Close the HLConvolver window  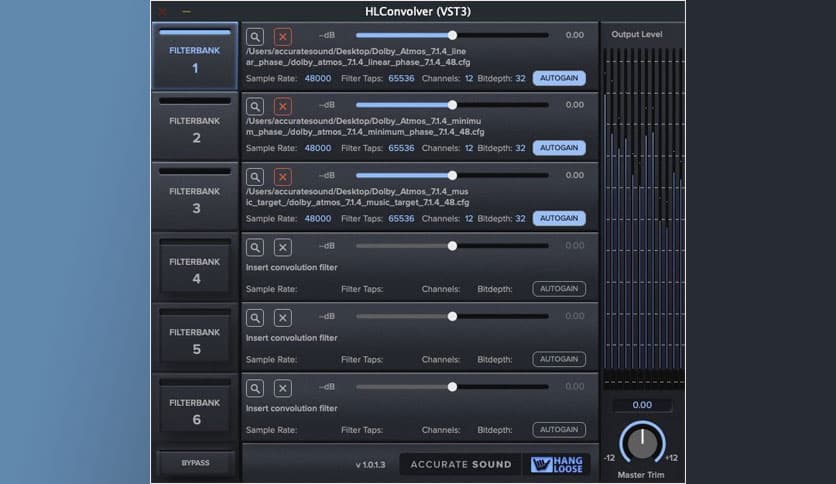pyautogui.click(x=162, y=11)
